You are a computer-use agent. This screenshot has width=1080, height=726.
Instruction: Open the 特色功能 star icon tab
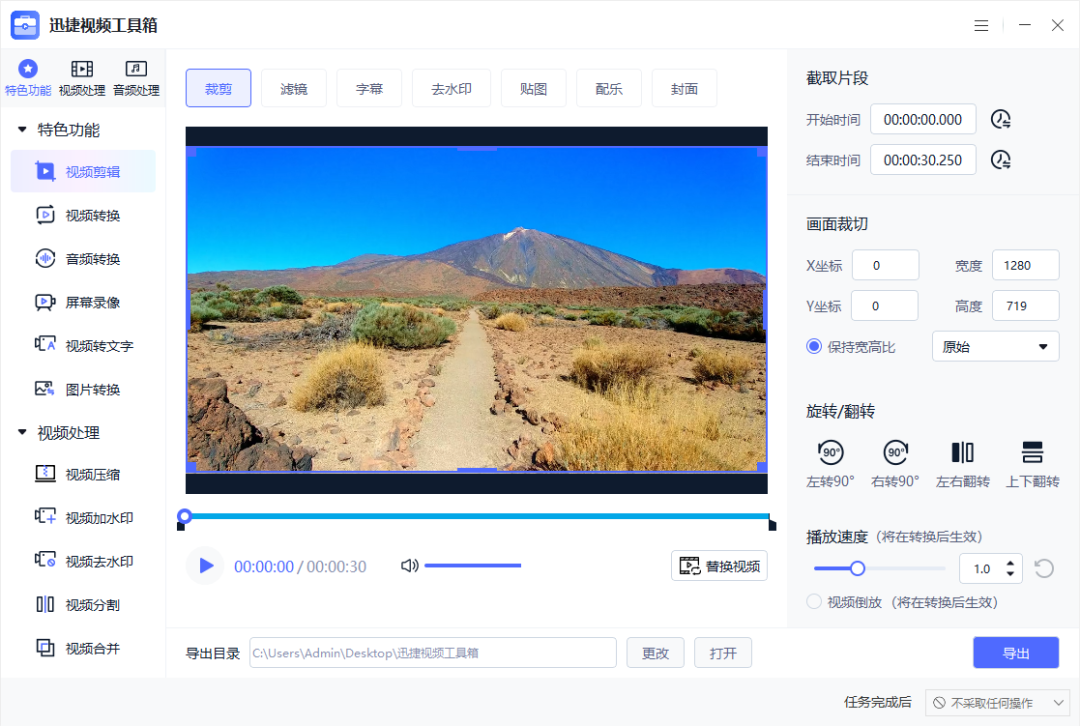click(x=28, y=77)
